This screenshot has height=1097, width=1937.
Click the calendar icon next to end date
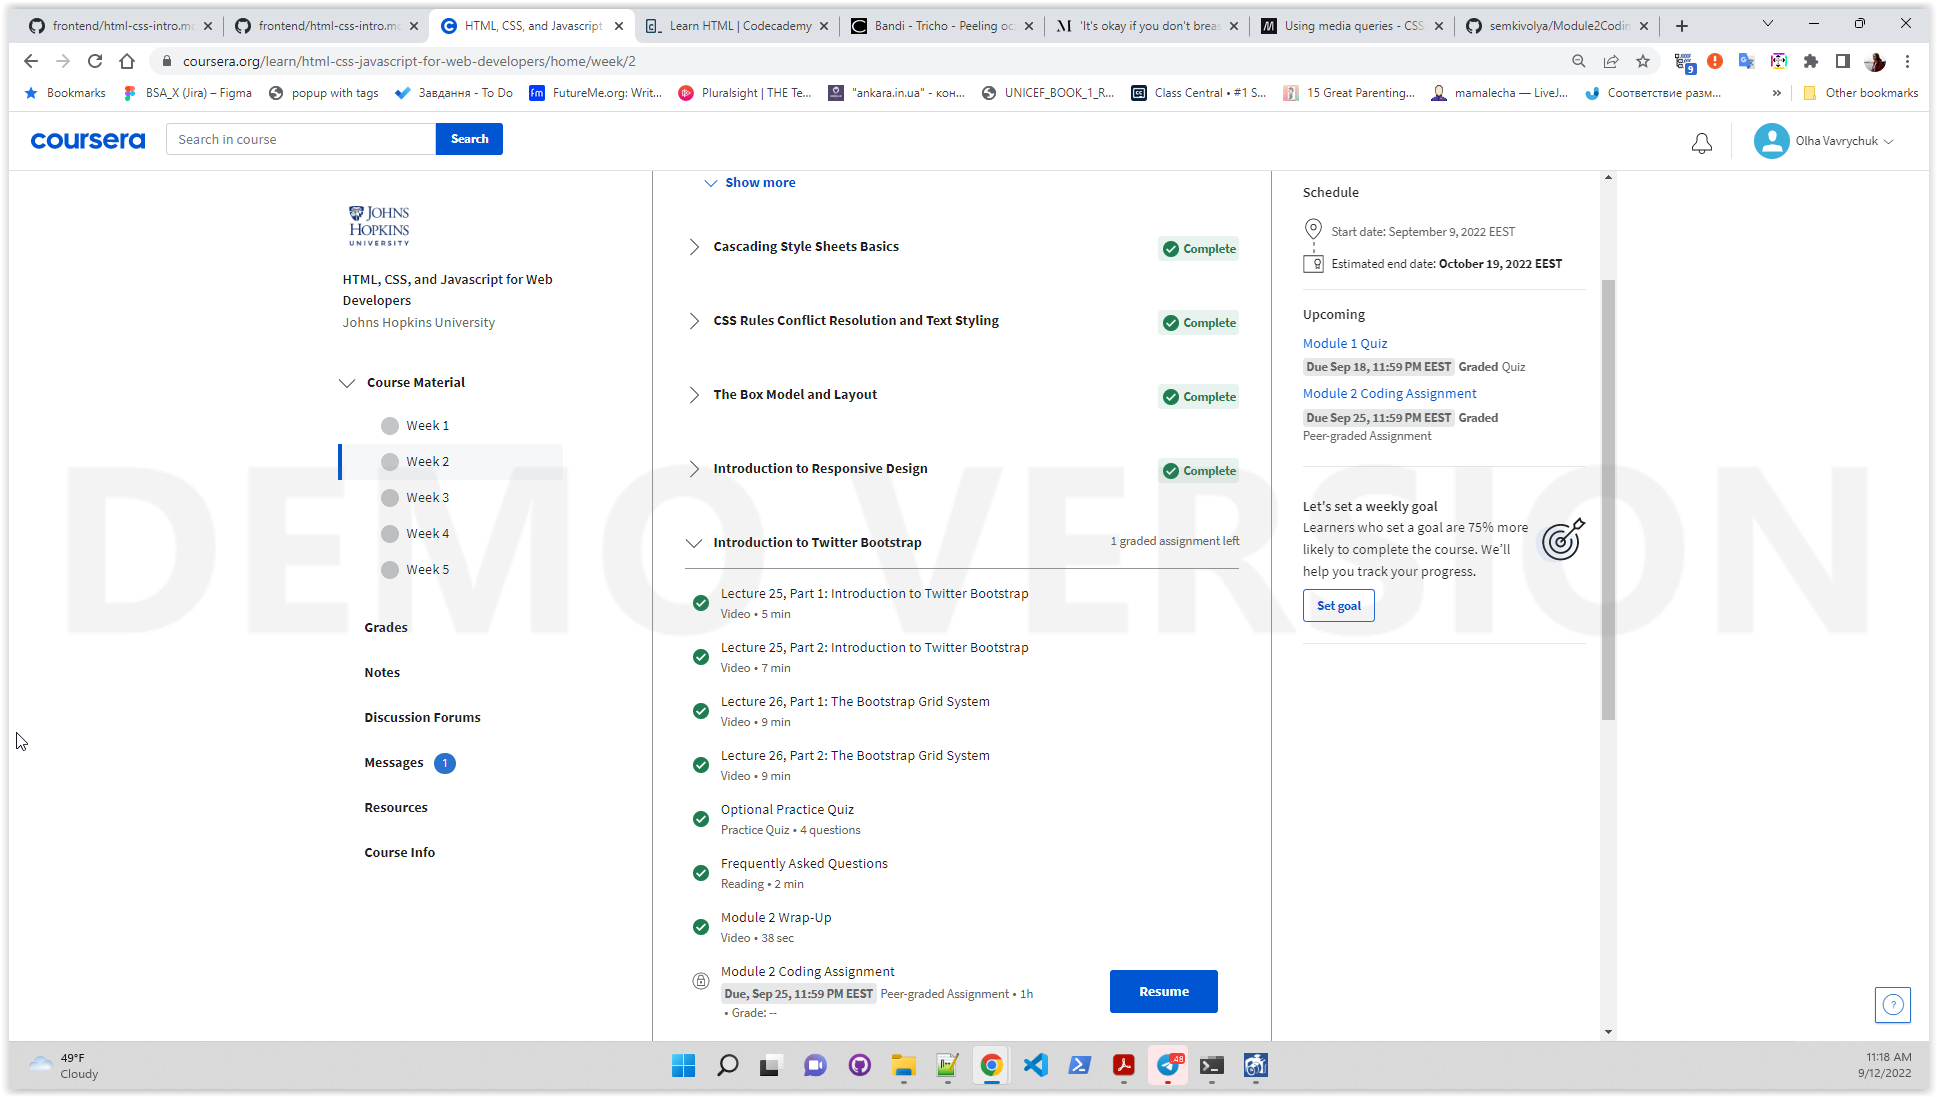coord(1313,263)
